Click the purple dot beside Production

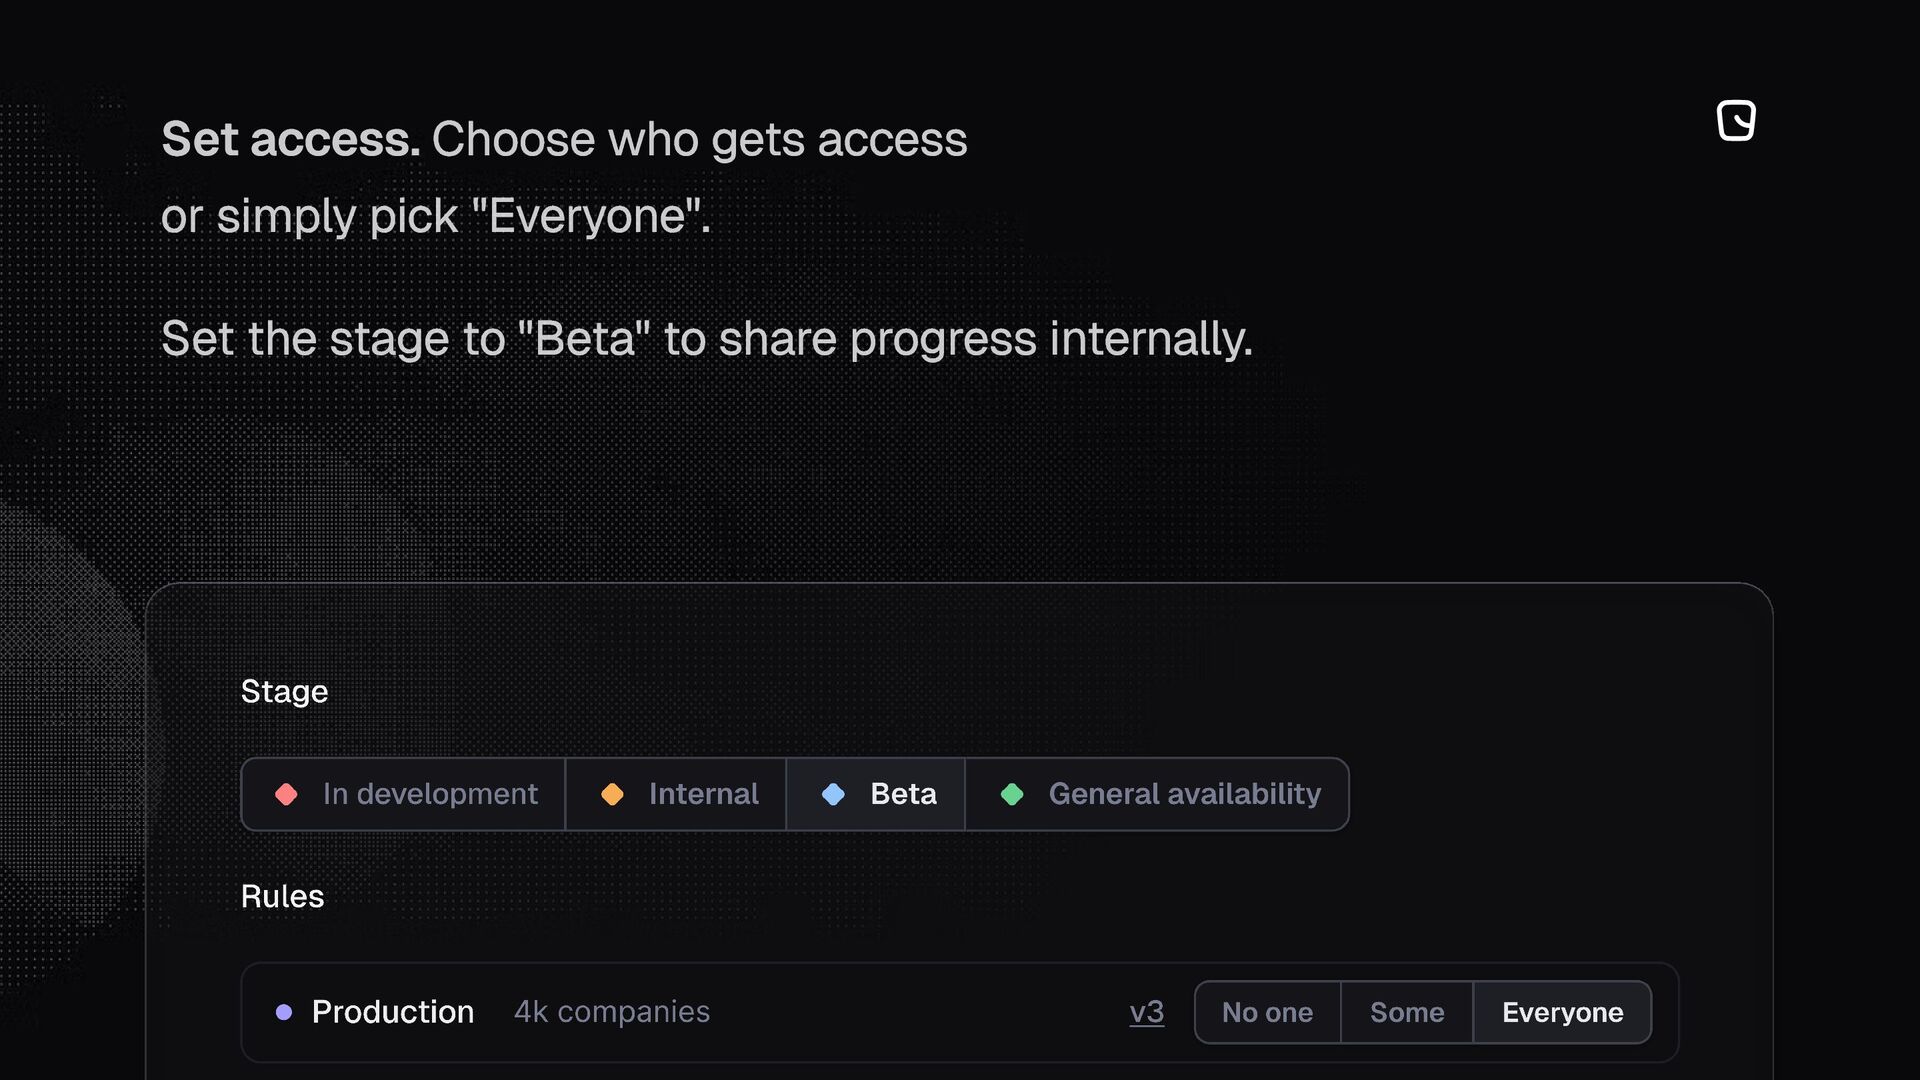tap(284, 1012)
